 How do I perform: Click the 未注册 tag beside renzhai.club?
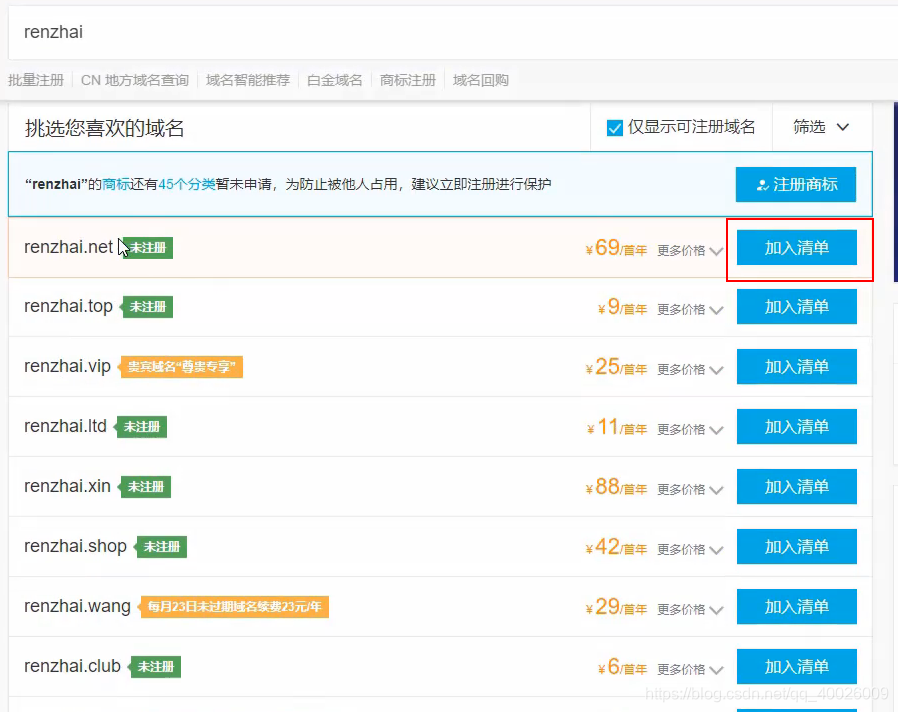(x=155, y=667)
